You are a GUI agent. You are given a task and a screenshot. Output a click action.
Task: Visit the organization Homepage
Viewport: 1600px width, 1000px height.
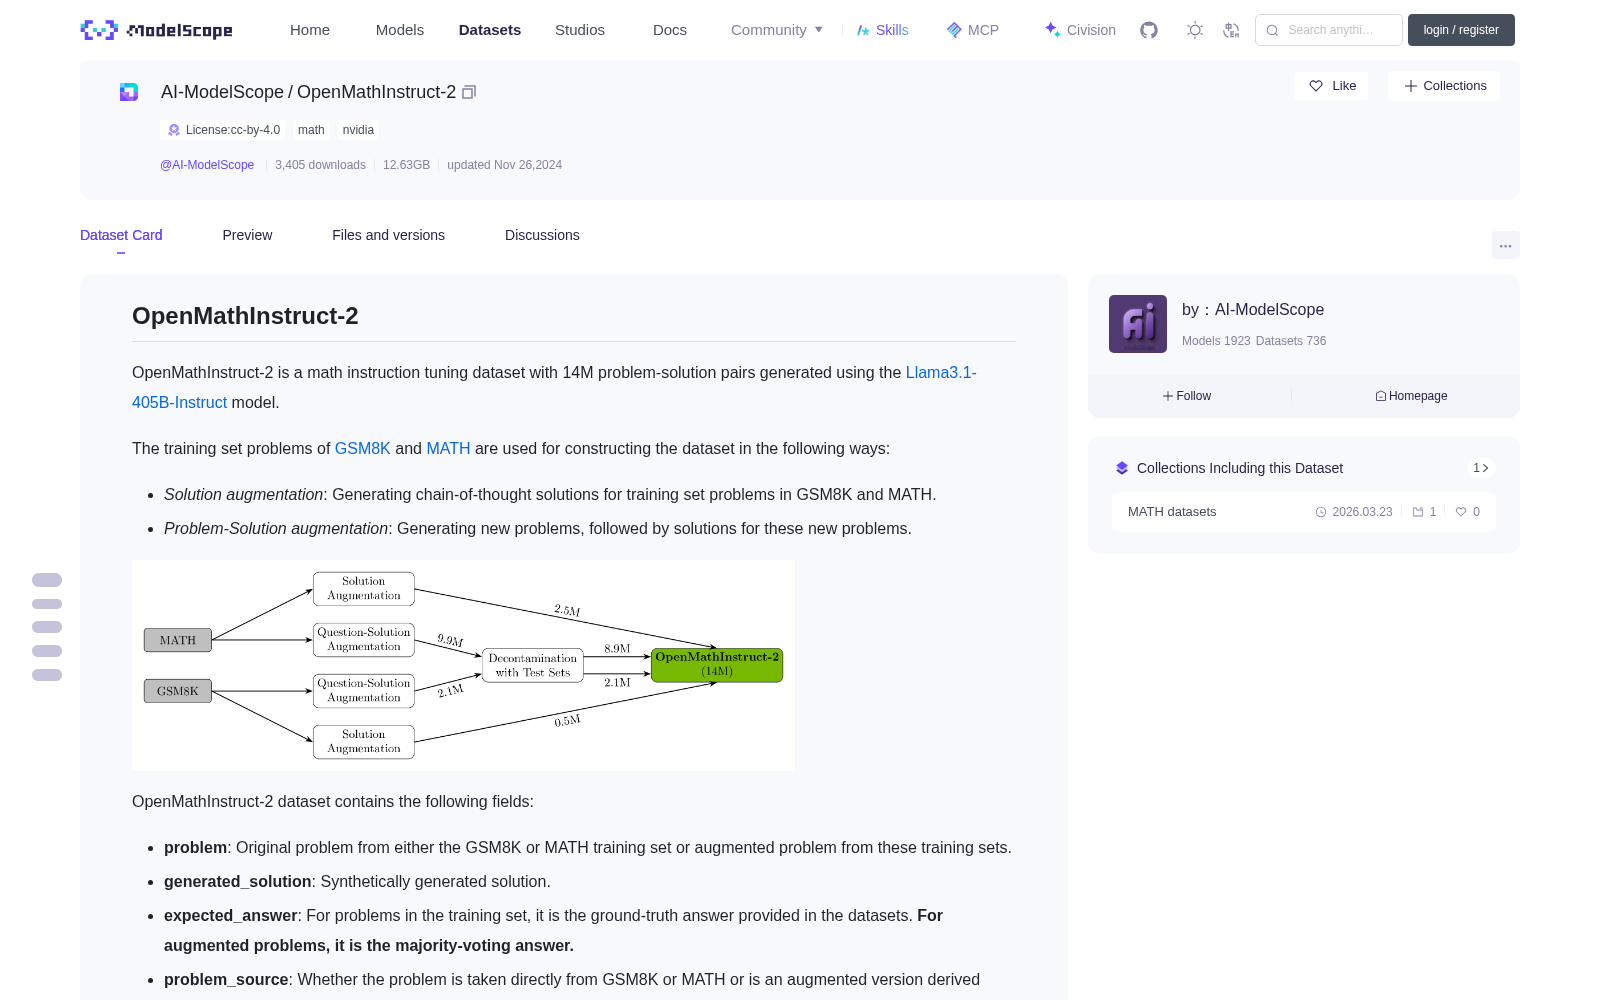[x=1411, y=396]
